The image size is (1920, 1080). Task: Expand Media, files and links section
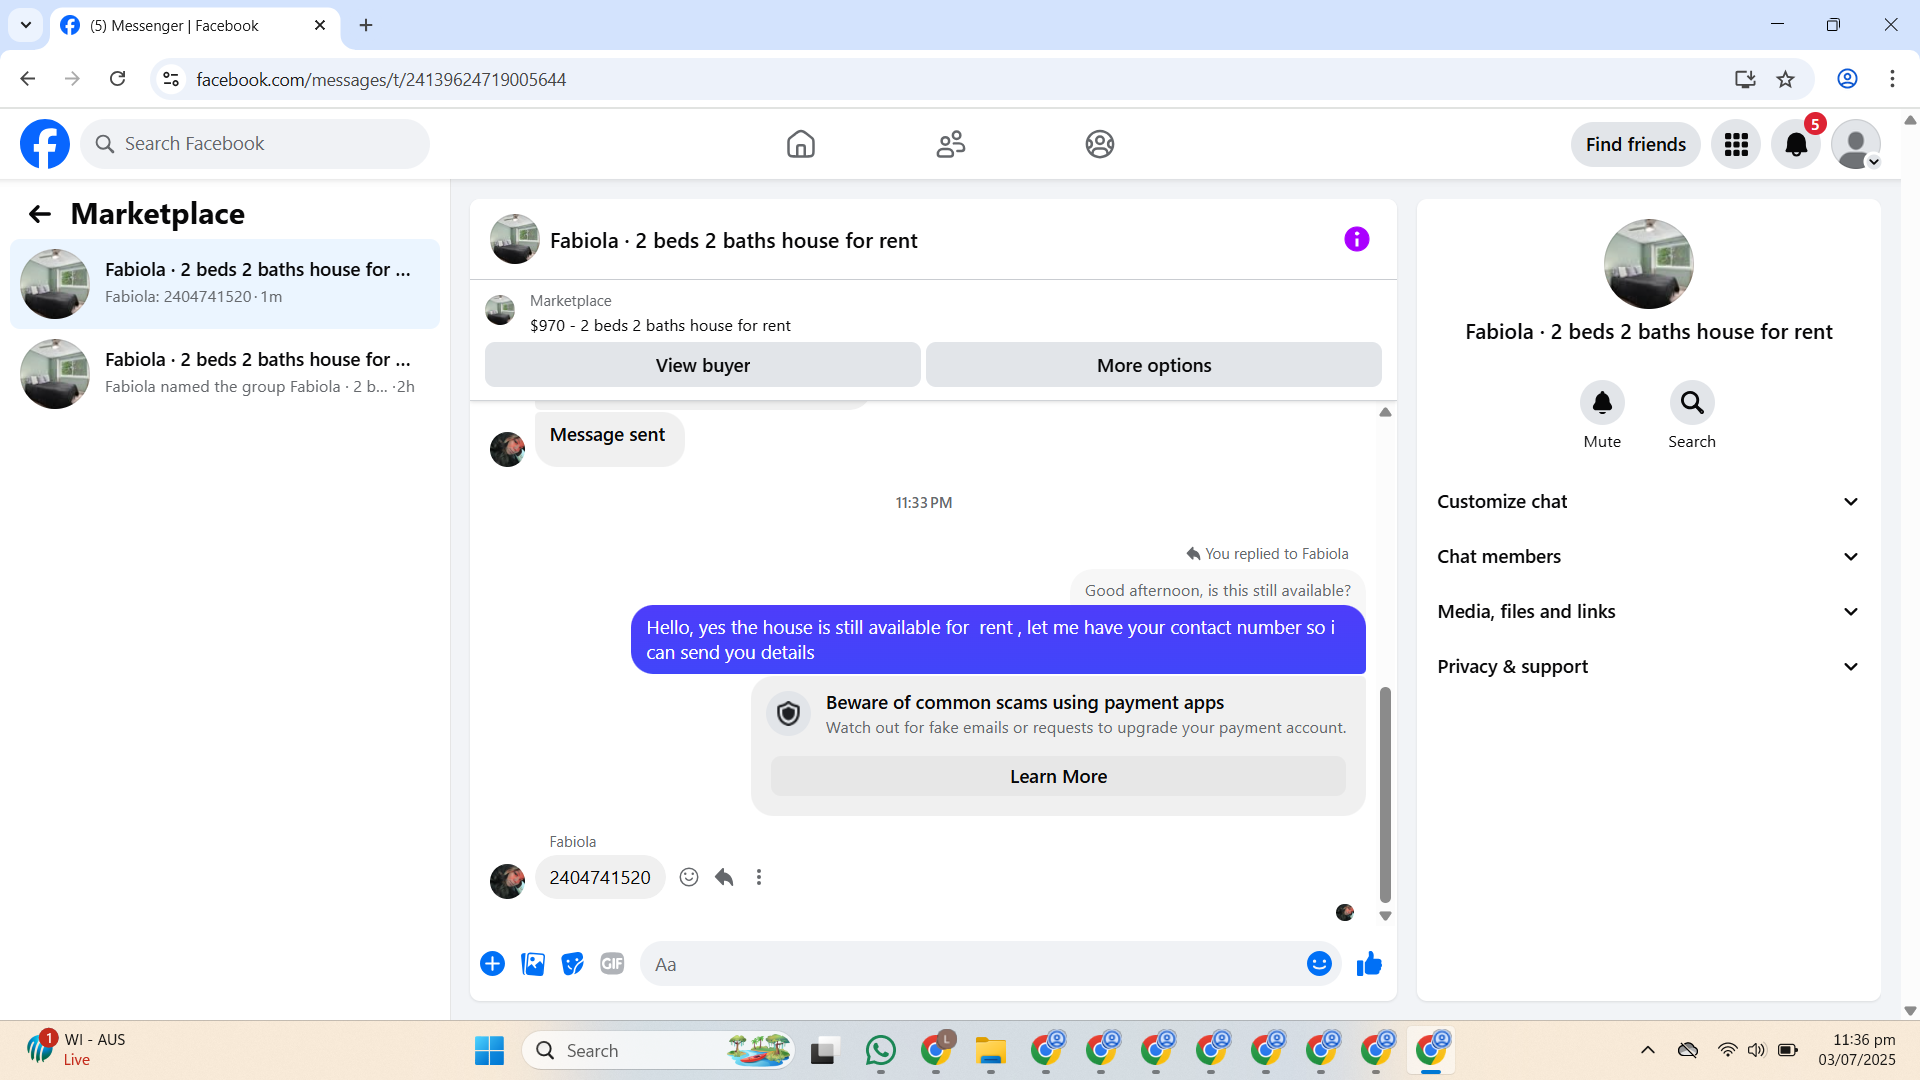[1648, 612]
